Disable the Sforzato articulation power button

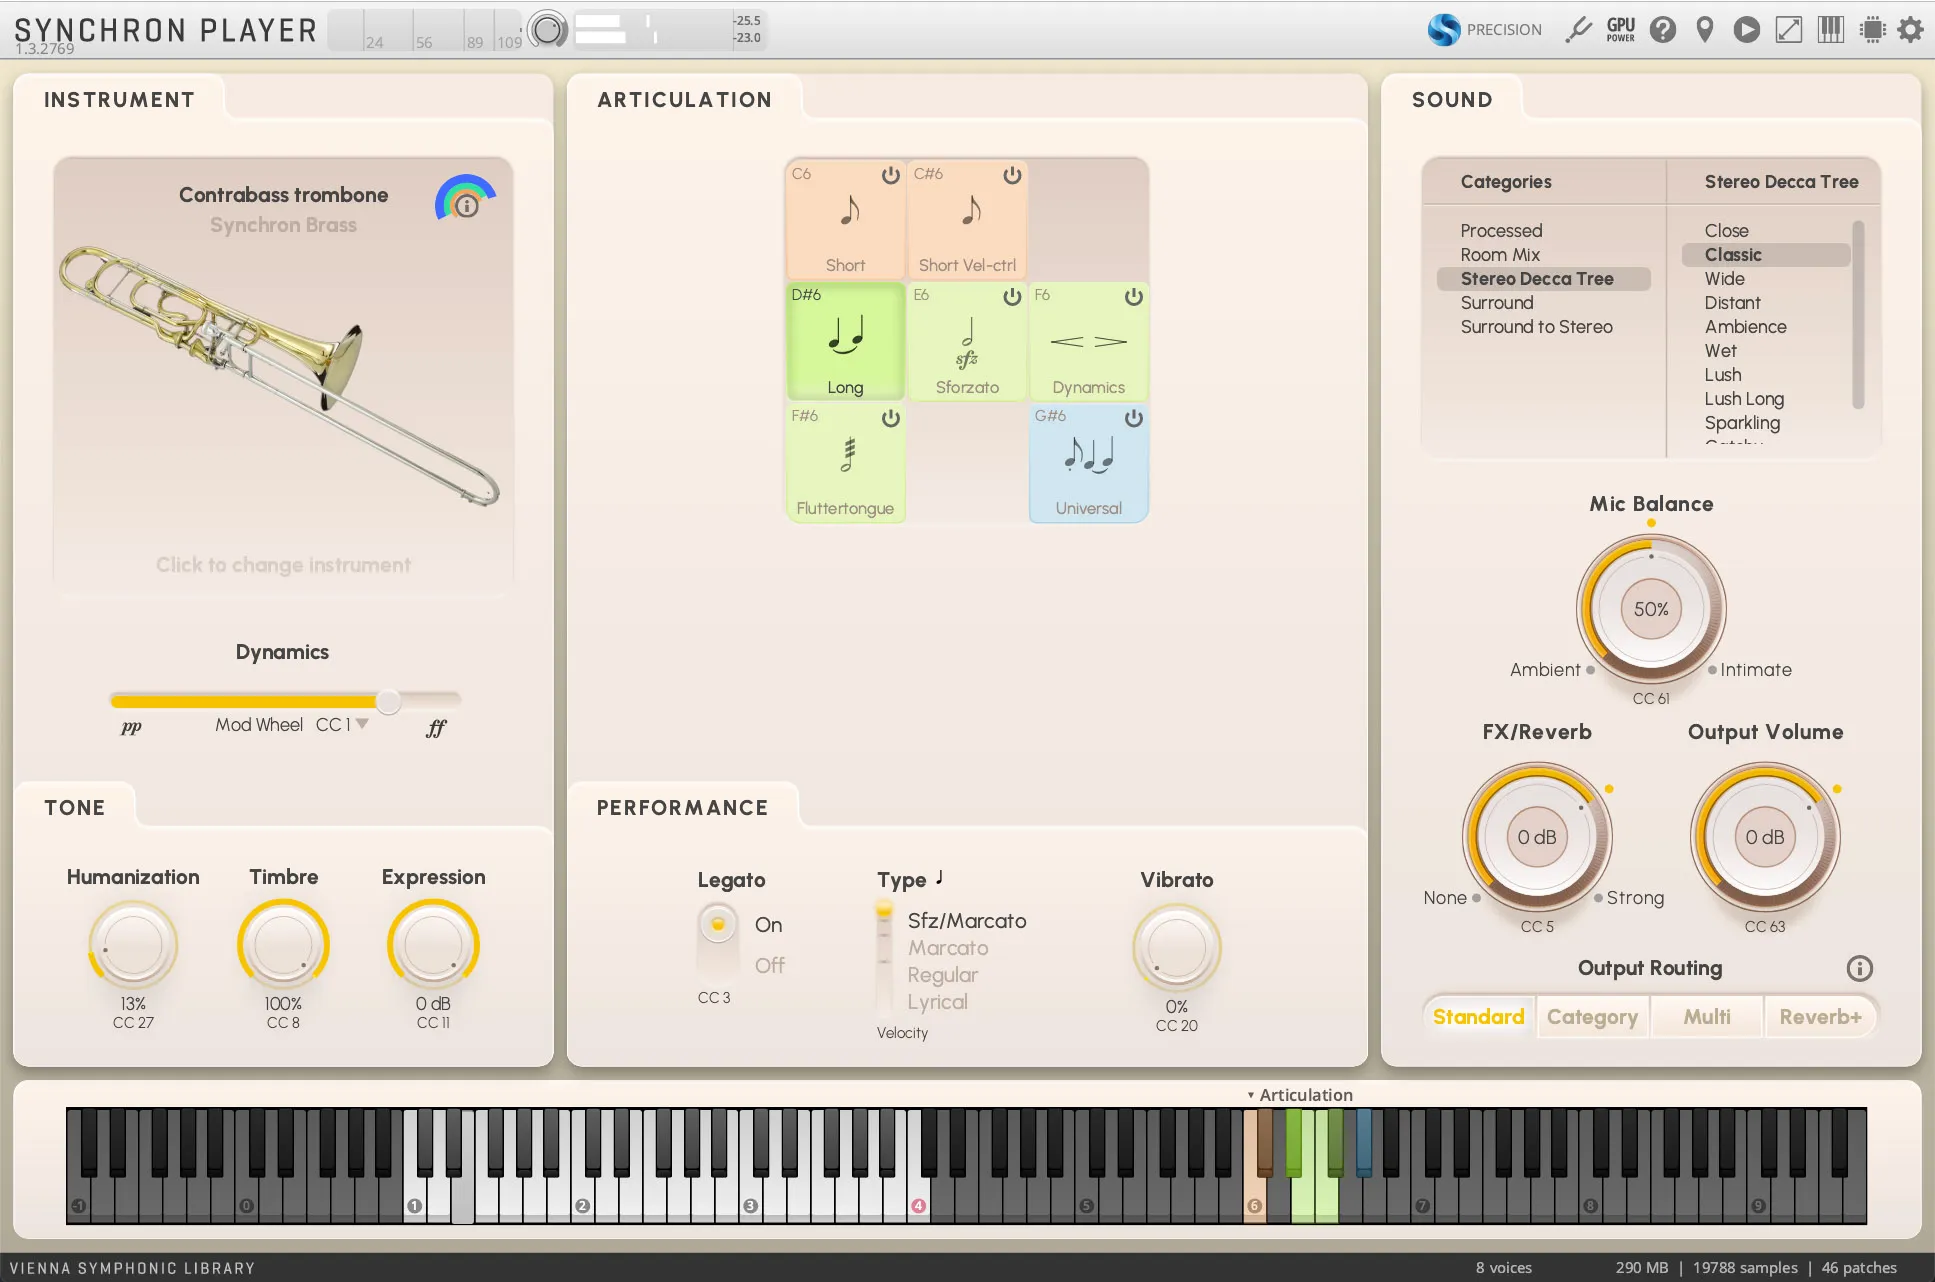coord(1012,297)
